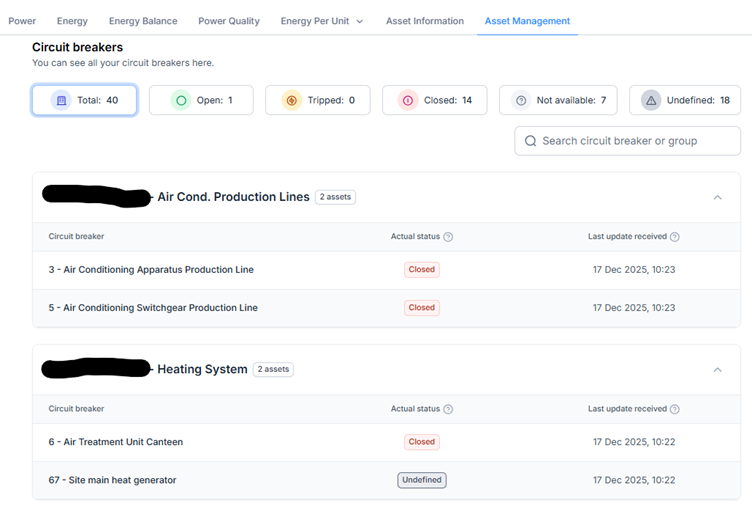The image size is (752, 506).
Task: Focus the Search circuit breaker field
Action: (x=633, y=141)
